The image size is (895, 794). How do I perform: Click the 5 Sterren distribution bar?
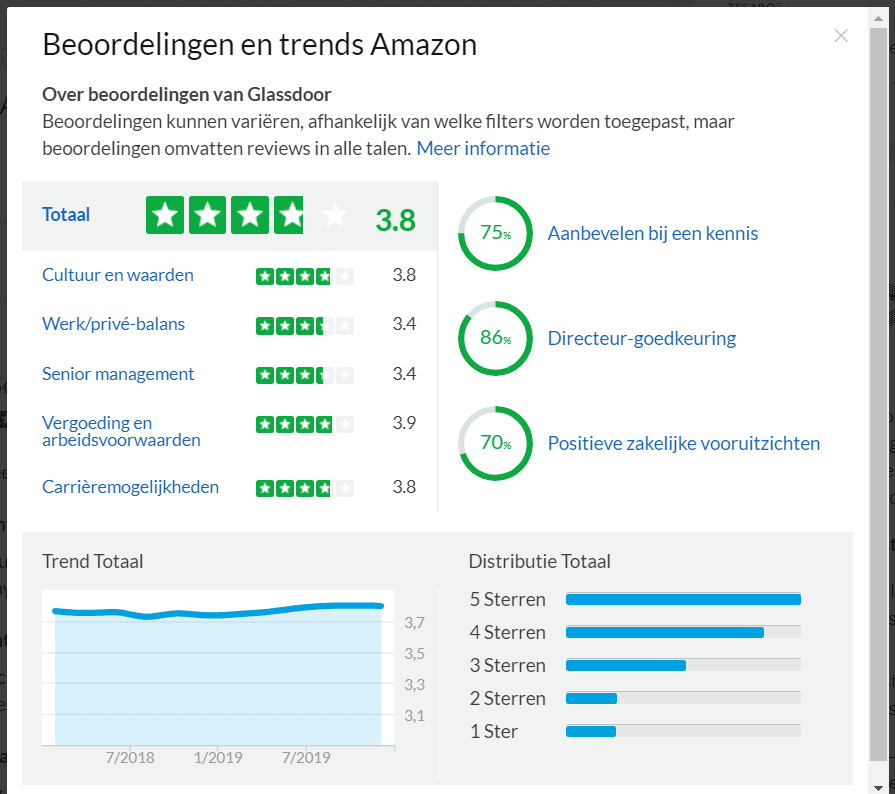(x=683, y=600)
